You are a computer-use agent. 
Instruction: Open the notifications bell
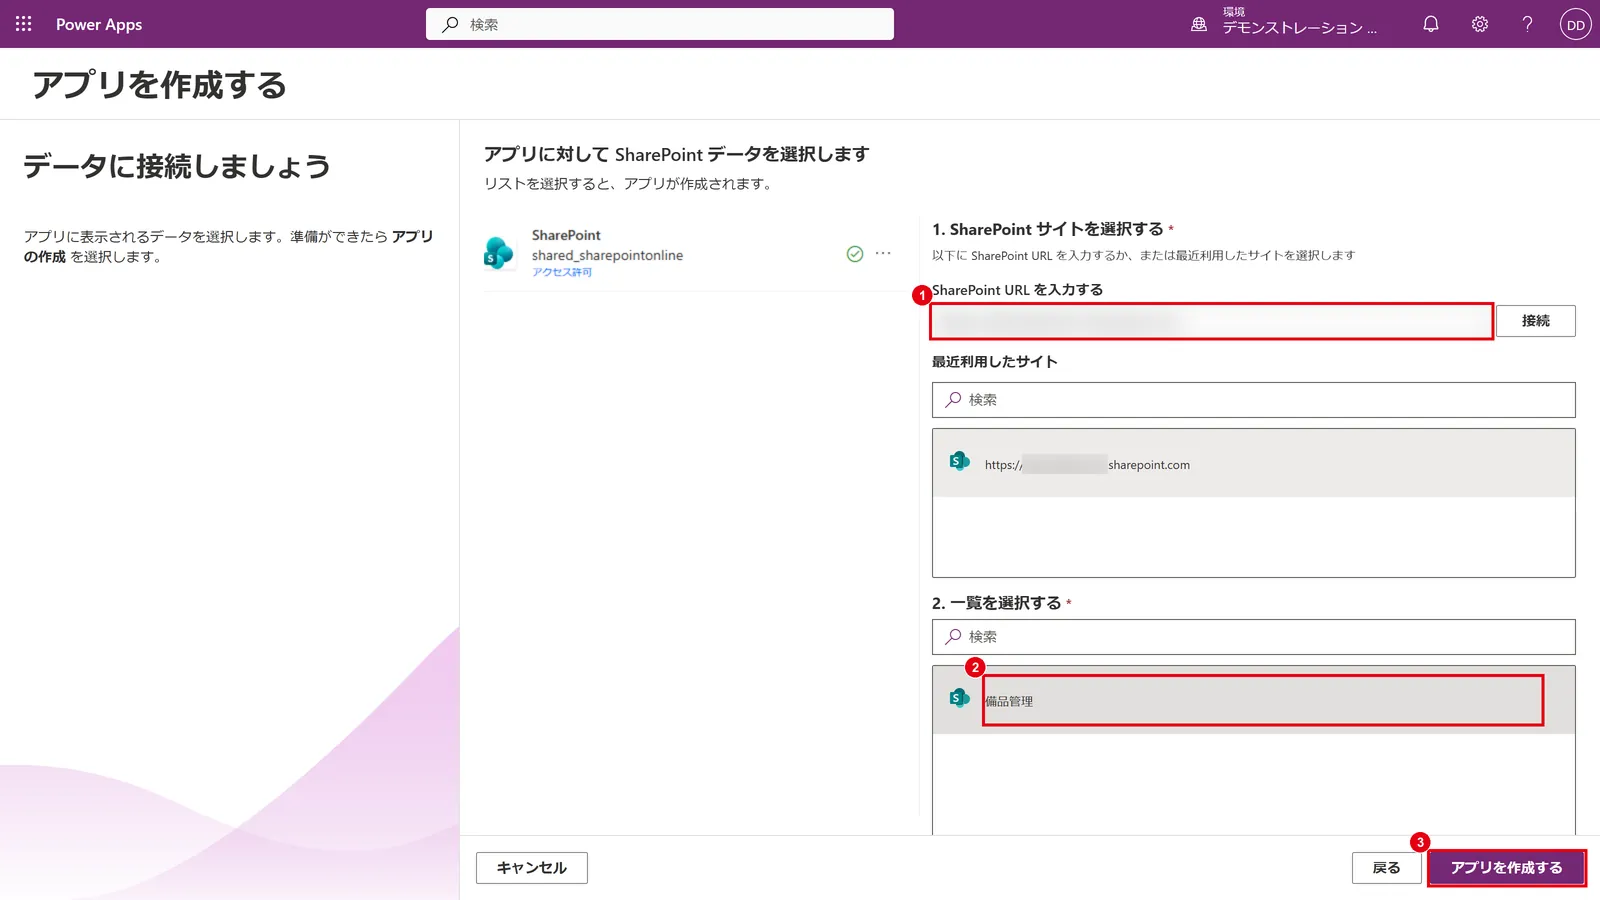tap(1431, 24)
